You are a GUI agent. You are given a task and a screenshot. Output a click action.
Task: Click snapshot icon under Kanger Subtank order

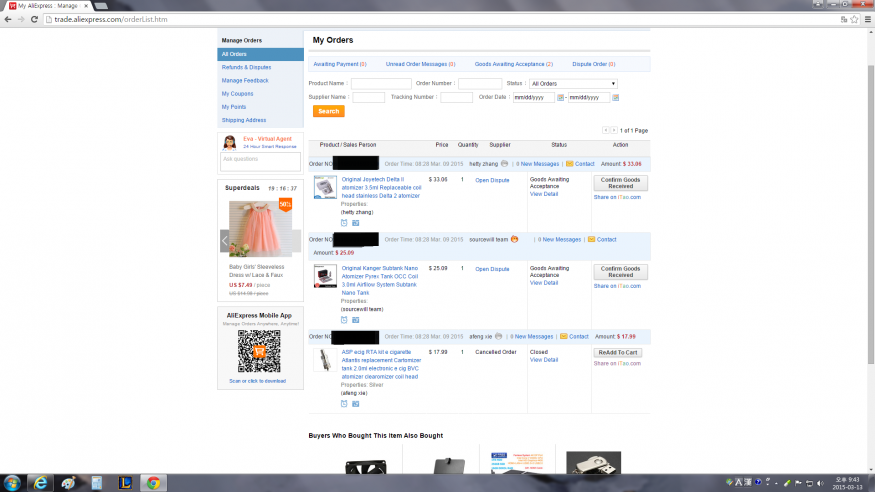355,320
